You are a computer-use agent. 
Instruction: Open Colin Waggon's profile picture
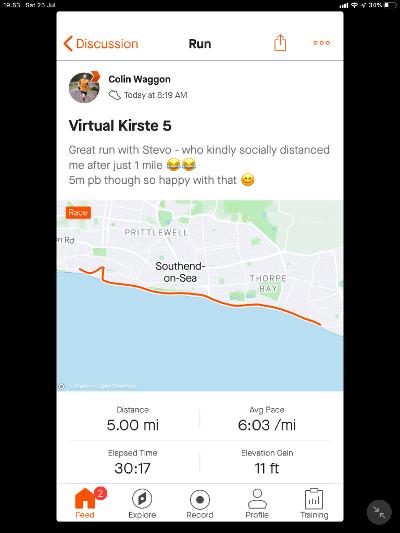coord(84,87)
